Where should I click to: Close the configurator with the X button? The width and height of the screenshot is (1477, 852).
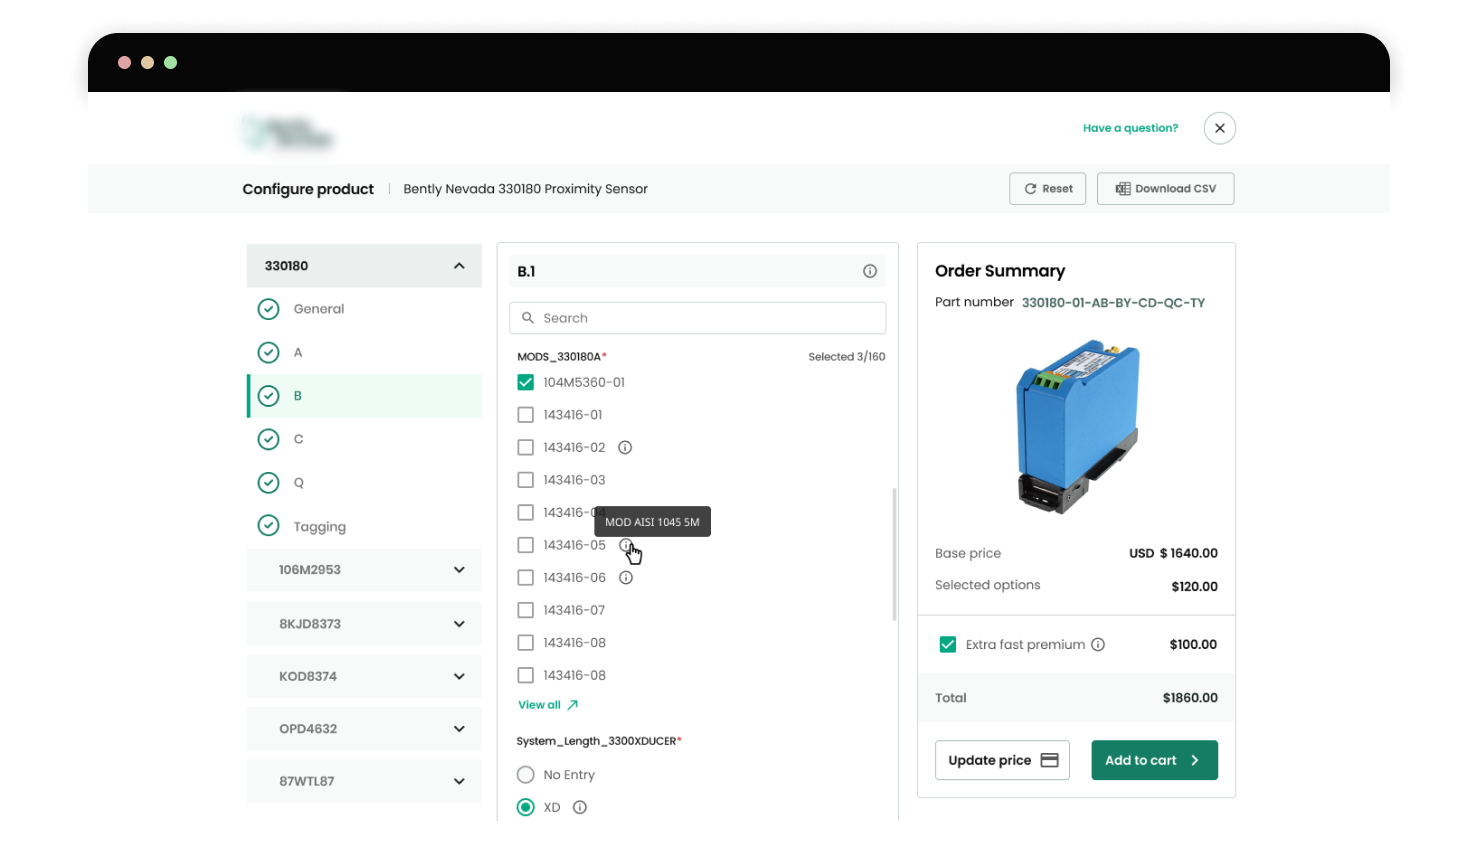coord(1219,128)
